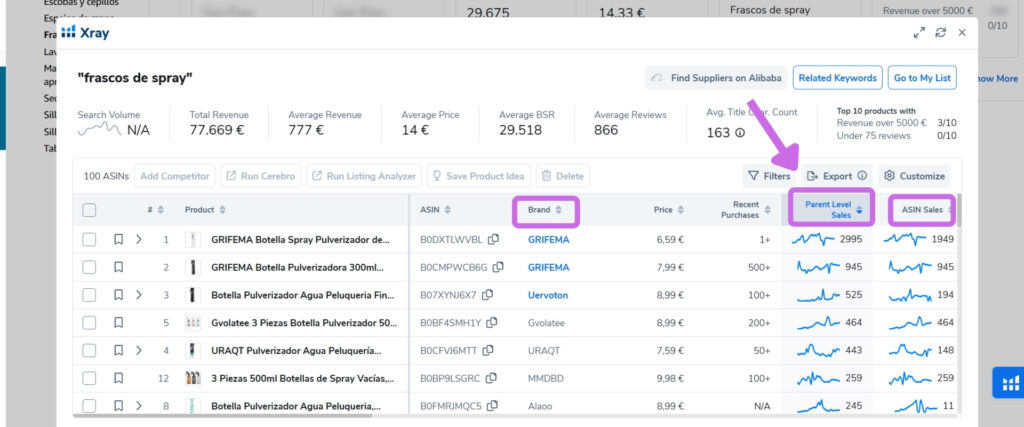Bookmark the Uervoton Botella Pulverizador row
The height and width of the screenshot is (427, 1024).
(118, 295)
